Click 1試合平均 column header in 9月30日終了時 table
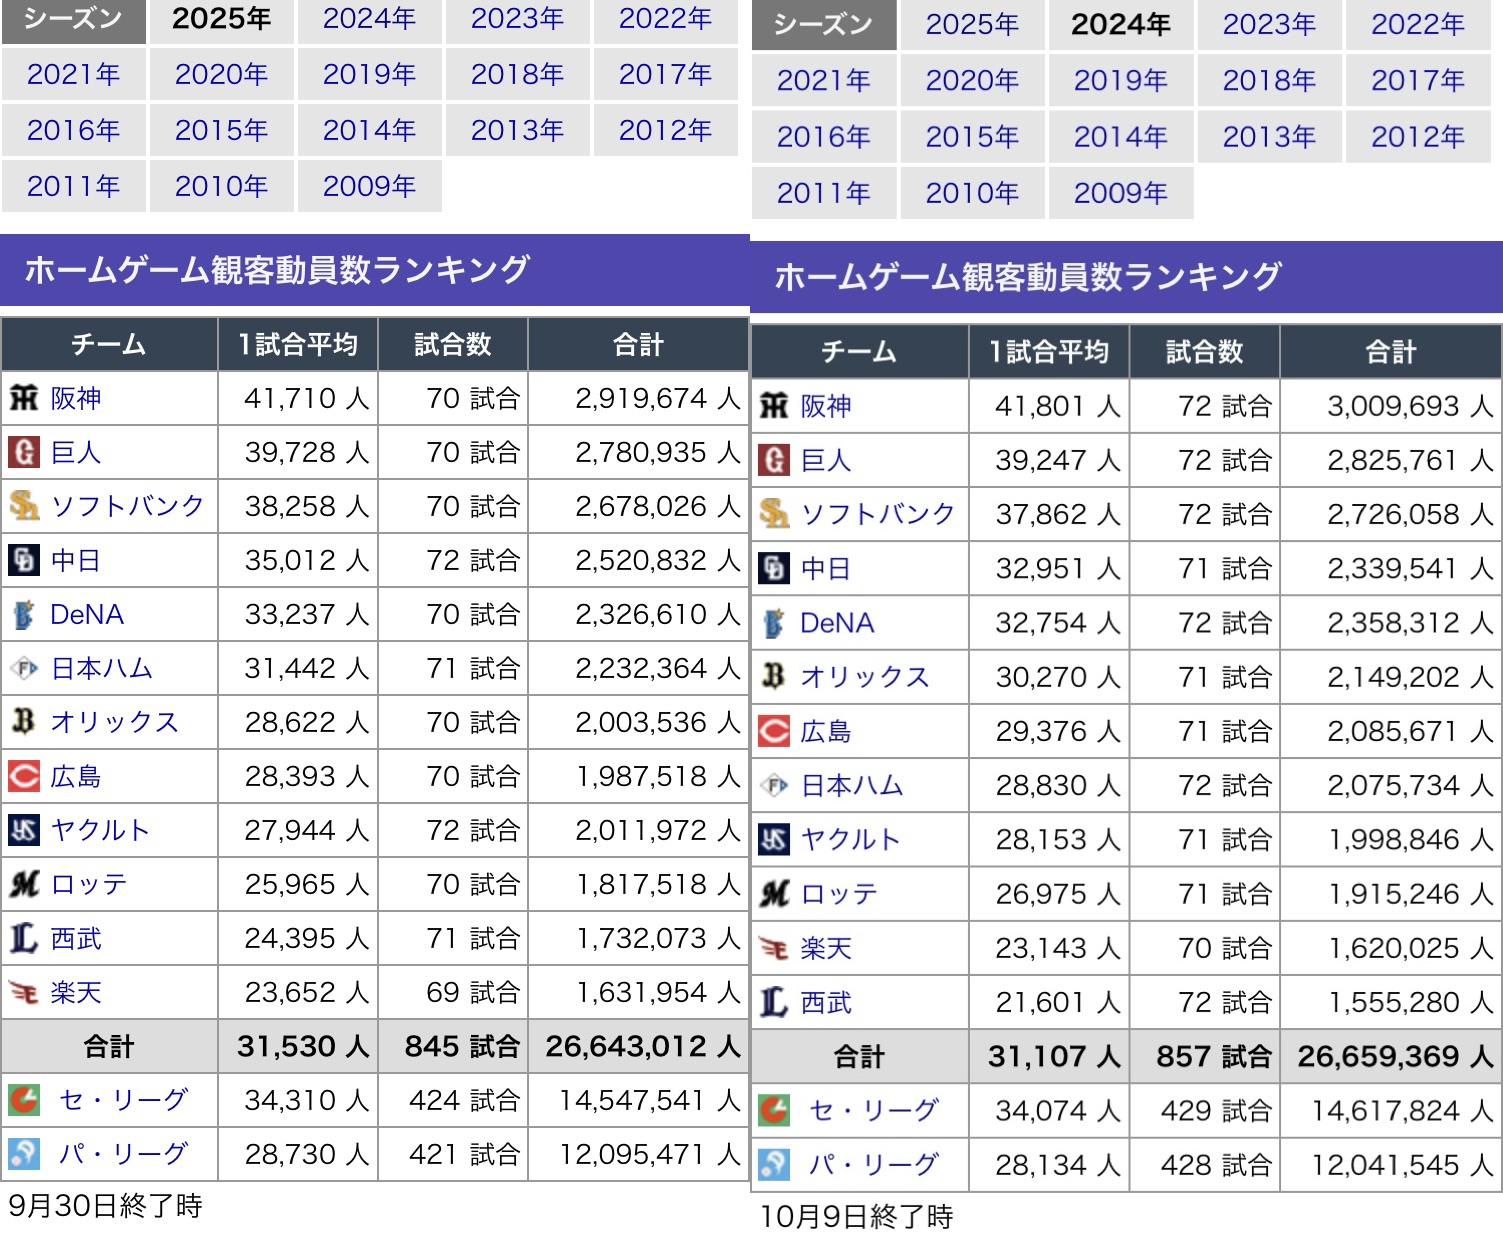1503x1237 pixels. point(297,345)
